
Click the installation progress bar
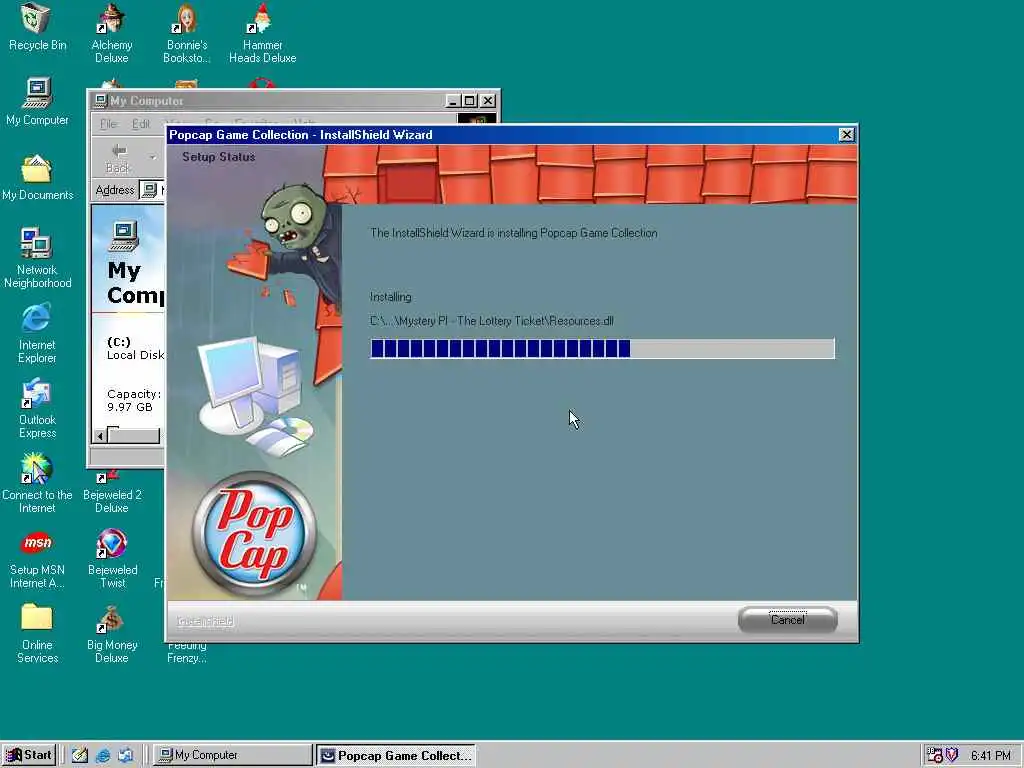602,348
